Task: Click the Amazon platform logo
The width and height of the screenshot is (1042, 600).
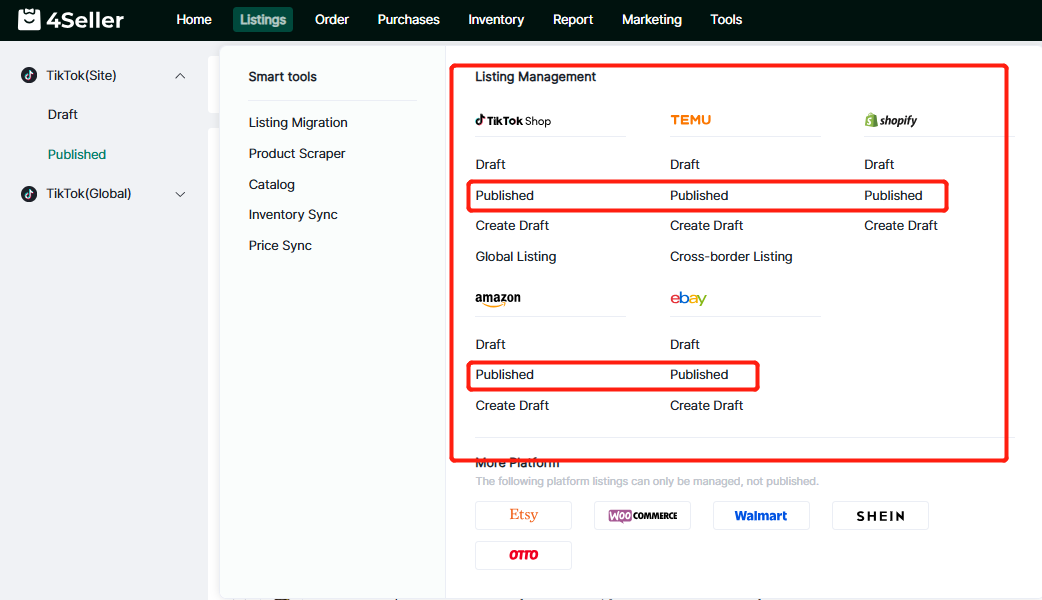Action: (498, 299)
